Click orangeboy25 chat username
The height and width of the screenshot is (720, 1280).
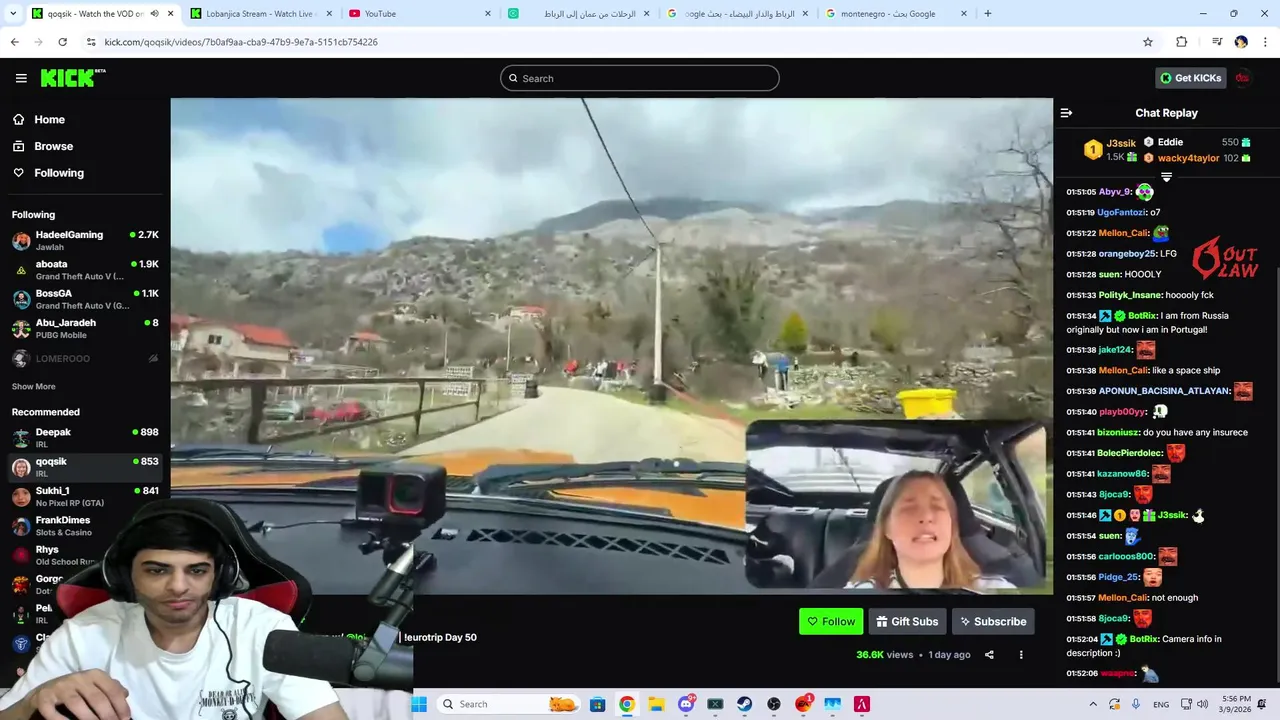1126,253
